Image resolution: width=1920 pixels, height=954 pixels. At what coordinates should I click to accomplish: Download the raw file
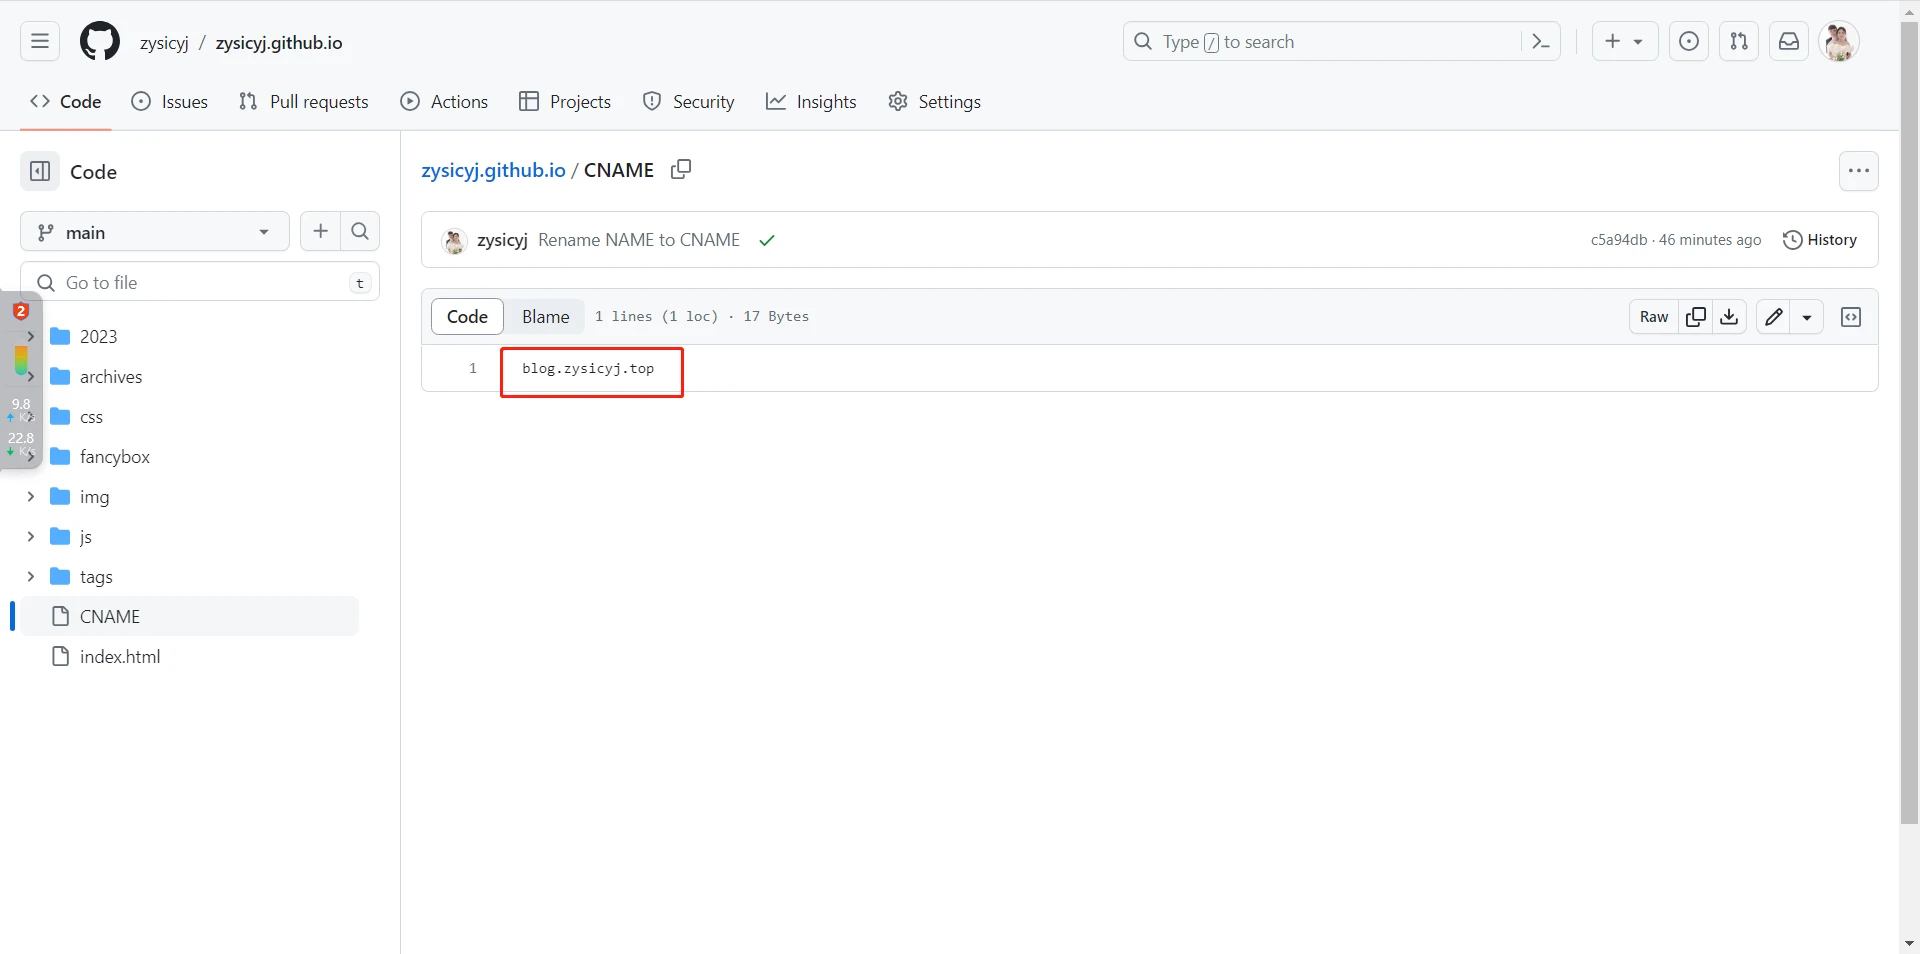click(1729, 317)
